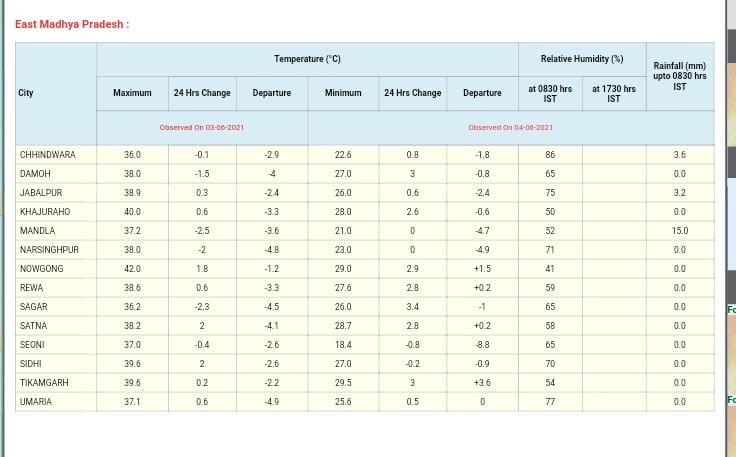Click the Relative Humidity (%) header
The image size is (736, 457).
pos(581,59)
